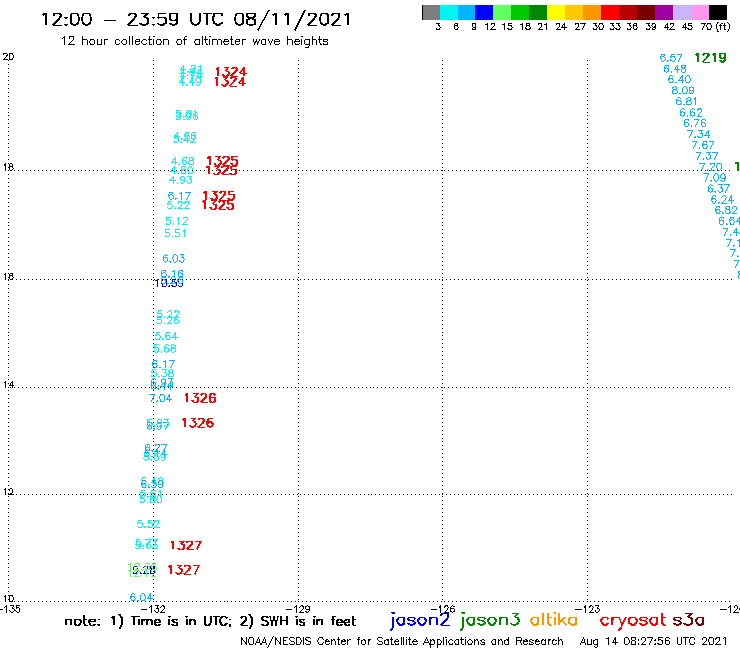
Task: Click wave height value 7.09
Action: click(715, 178)
